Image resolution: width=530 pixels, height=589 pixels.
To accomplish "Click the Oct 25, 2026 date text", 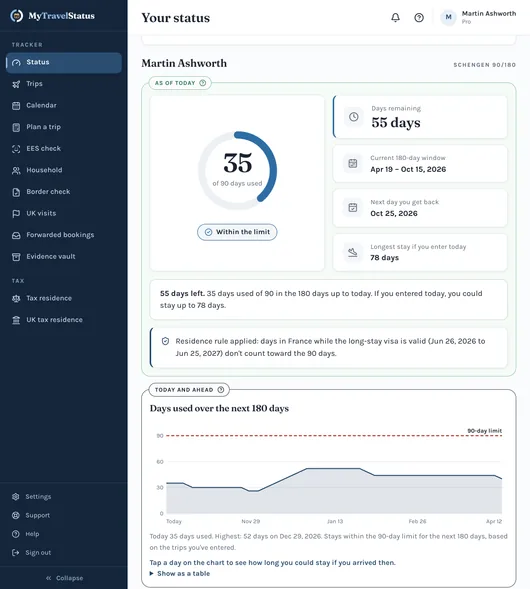I will [394, 213].
